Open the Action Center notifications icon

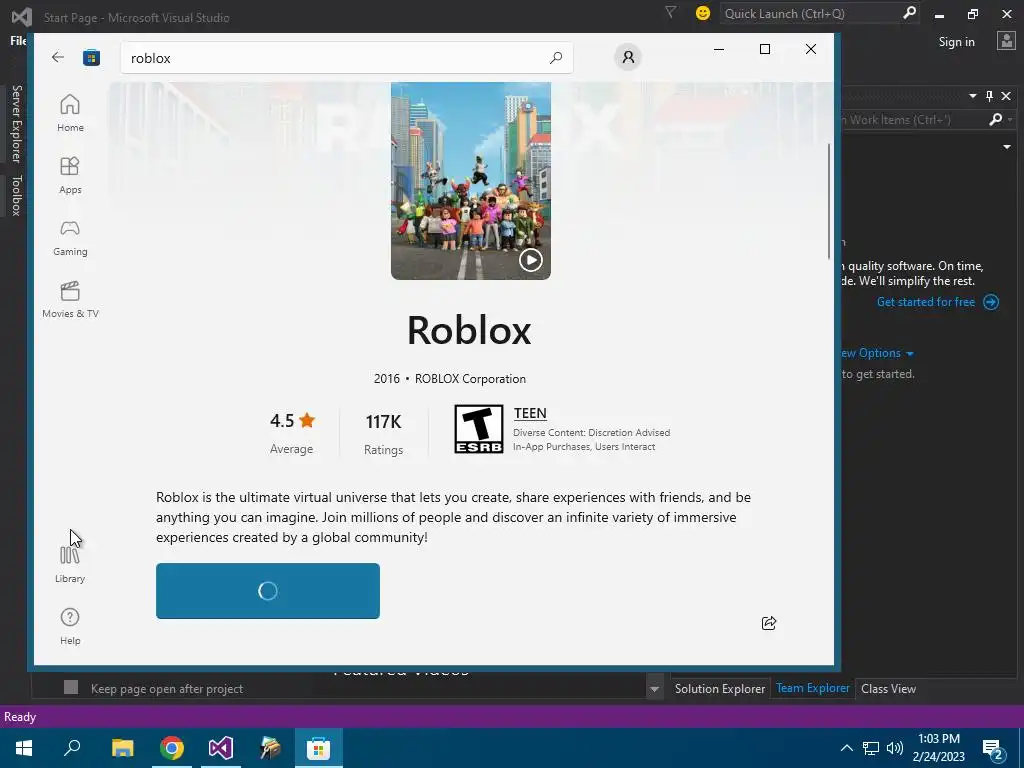click(992, 748)
